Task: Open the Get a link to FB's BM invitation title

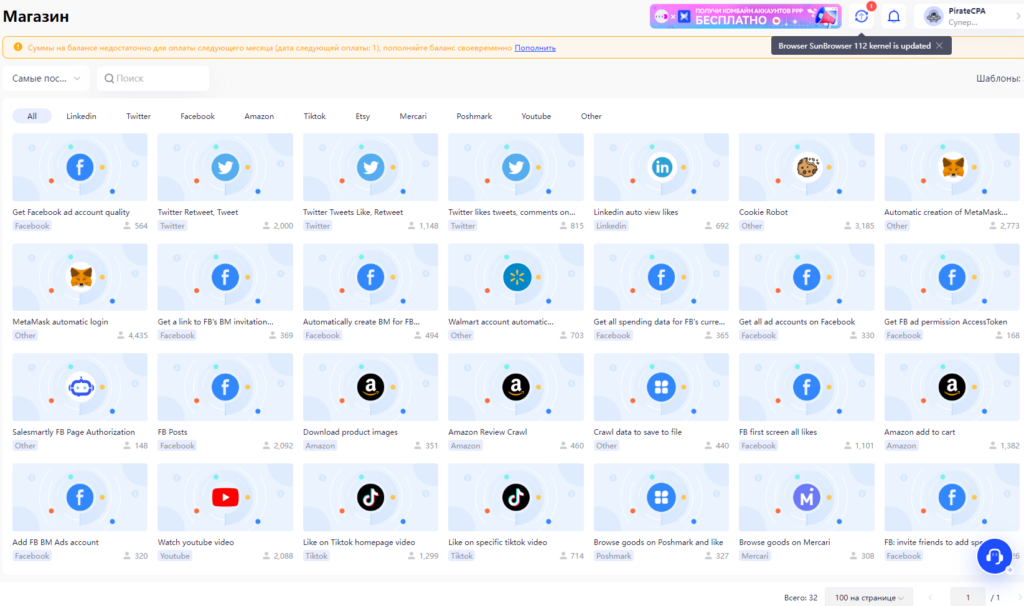Action: tap(216, 322)
